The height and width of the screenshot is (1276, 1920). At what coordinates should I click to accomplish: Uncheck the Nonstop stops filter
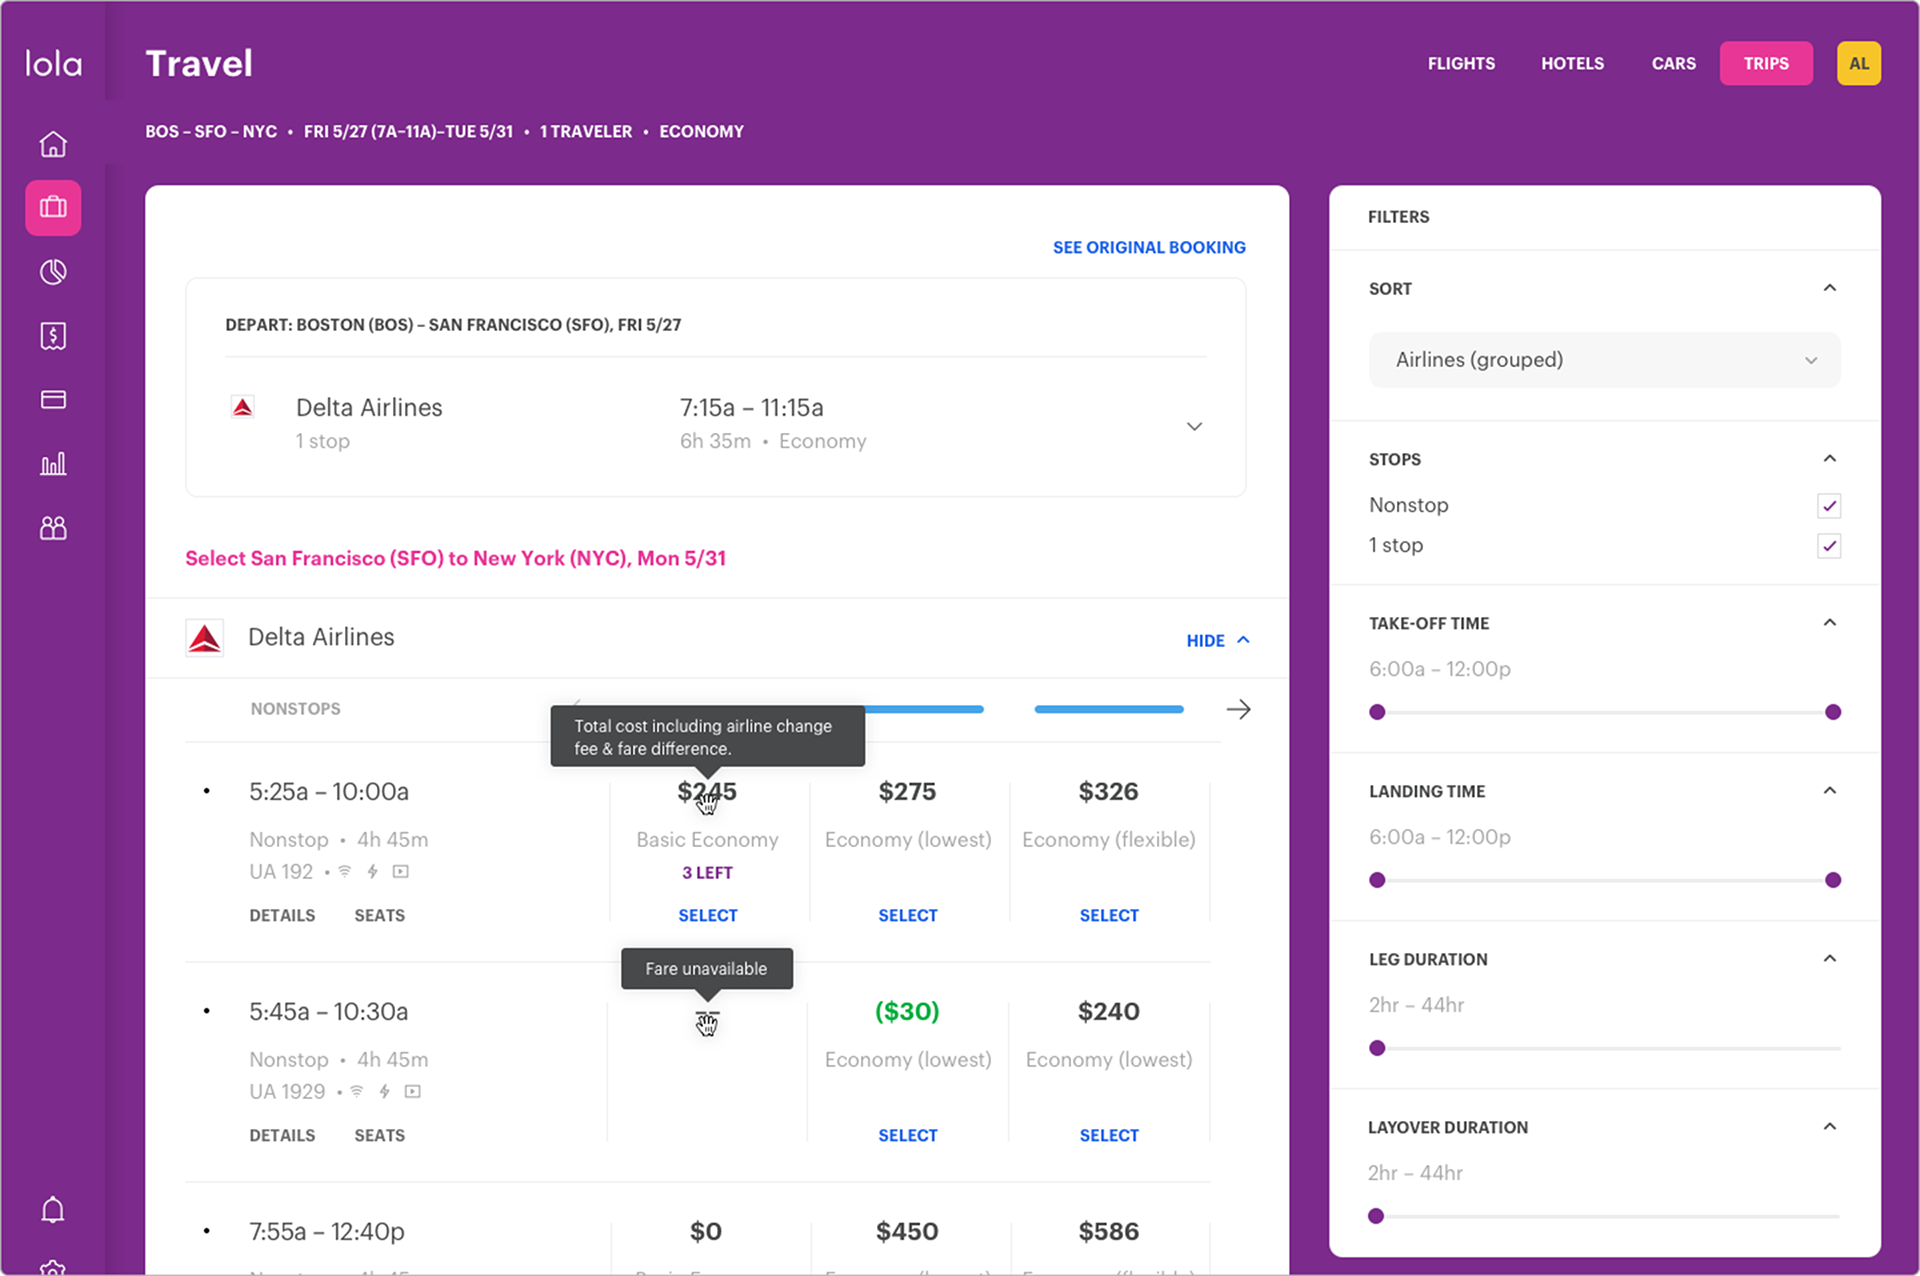click(x=1828, y=506)
